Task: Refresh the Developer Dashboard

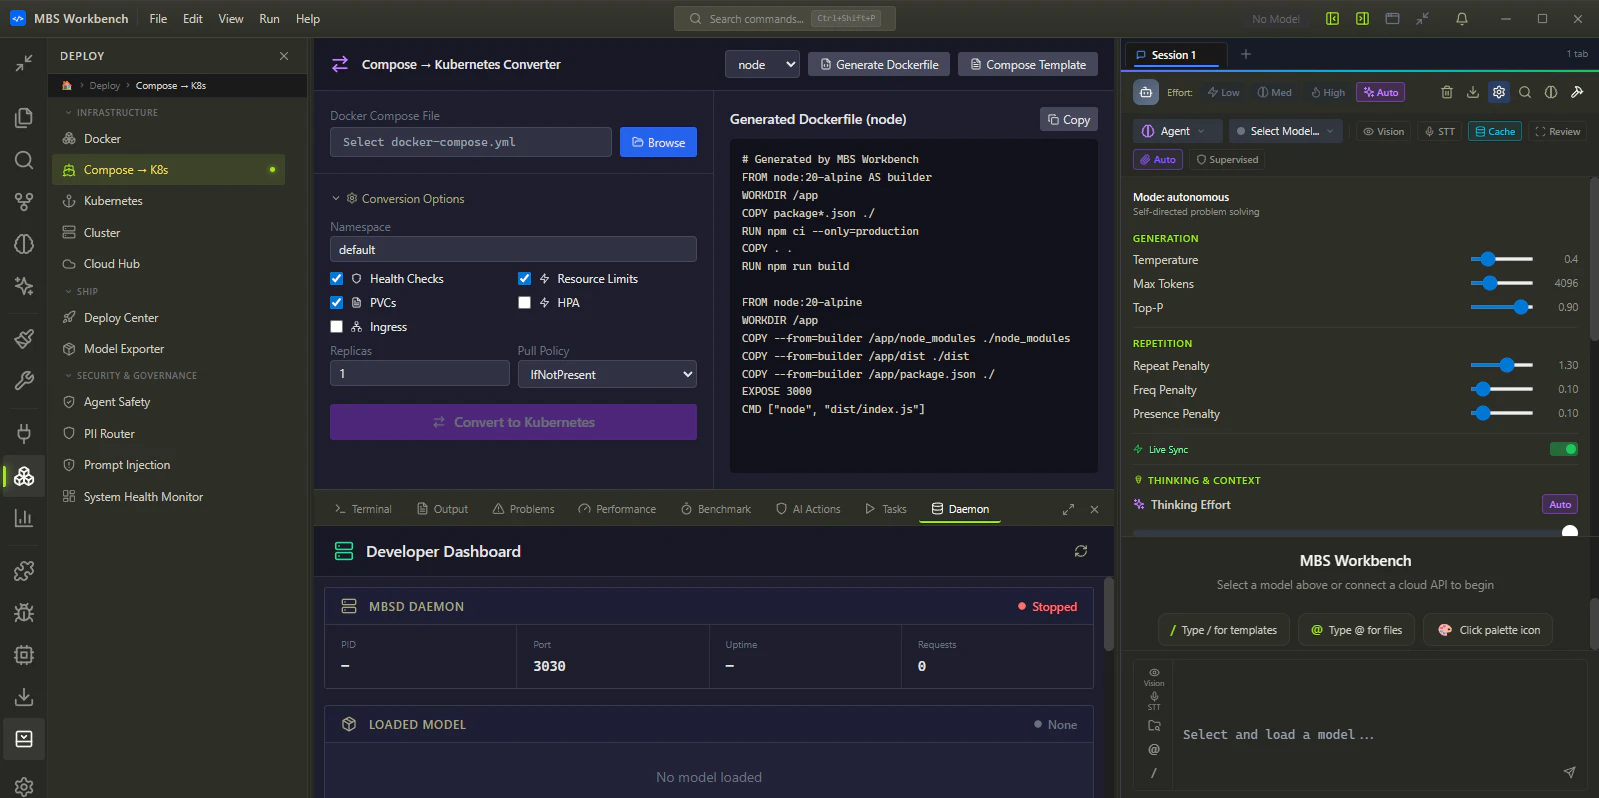Action: 1080,551
